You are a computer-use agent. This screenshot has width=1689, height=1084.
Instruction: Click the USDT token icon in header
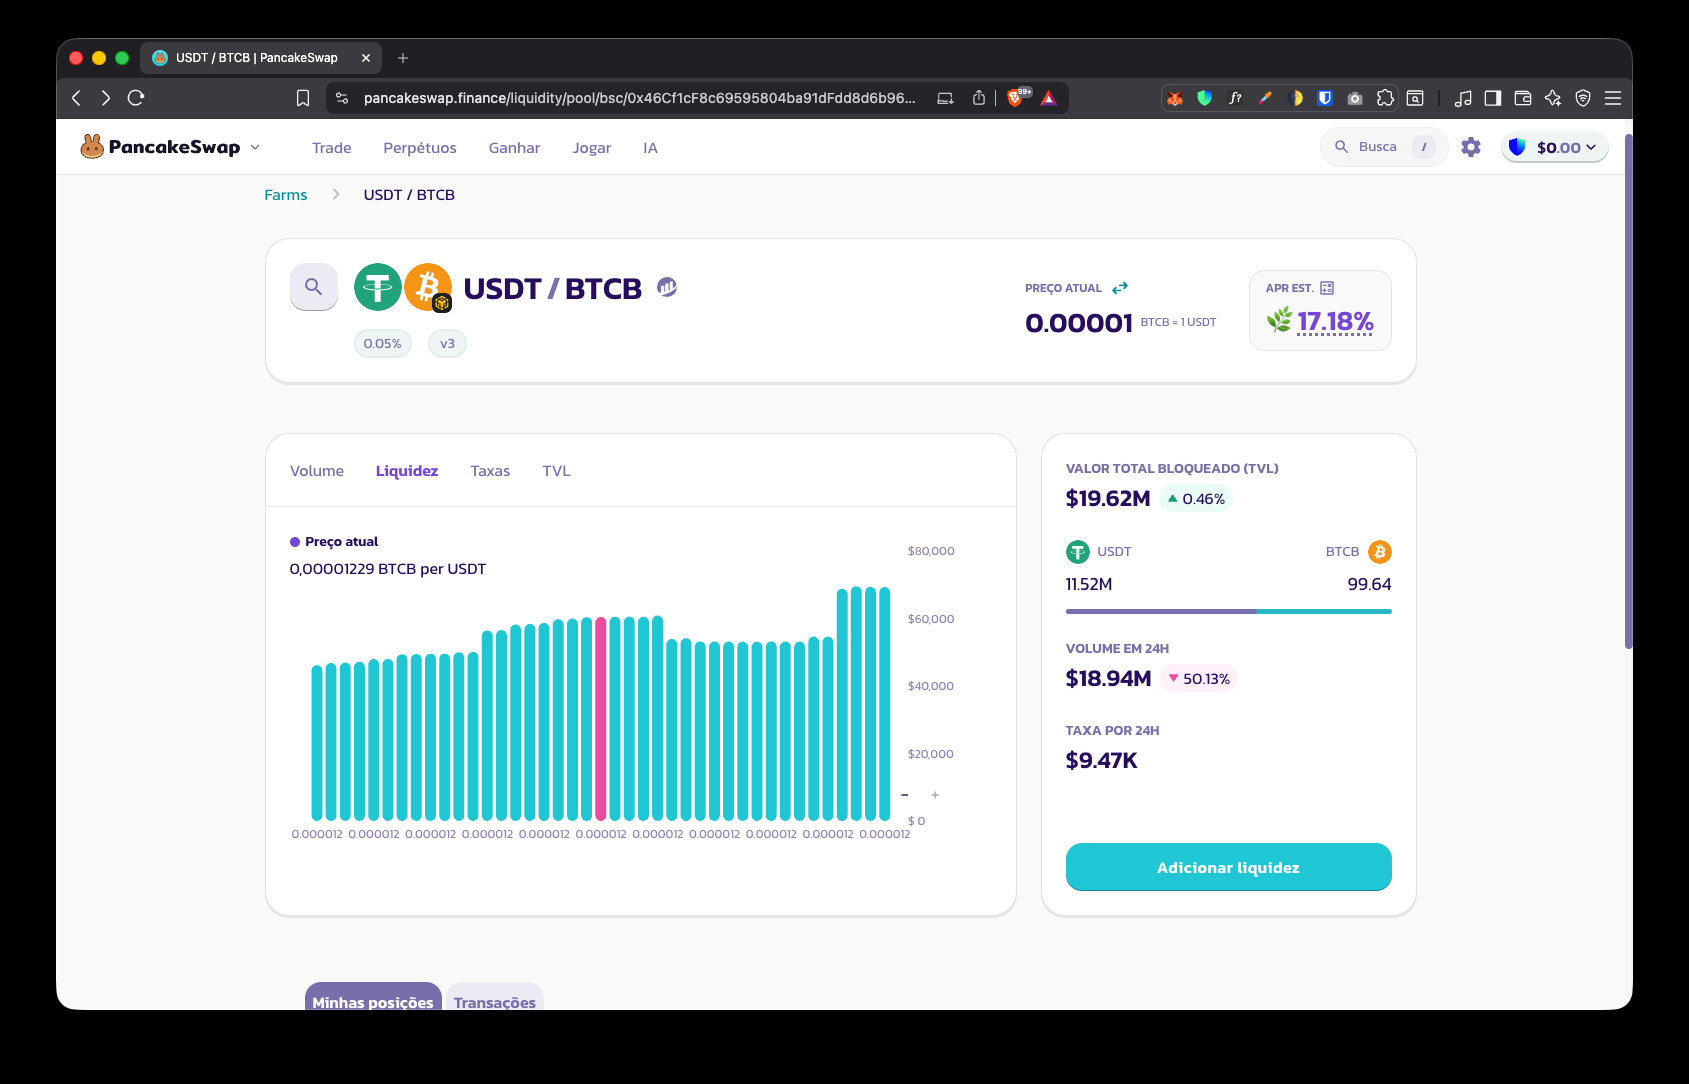click(x=378, y=287)
